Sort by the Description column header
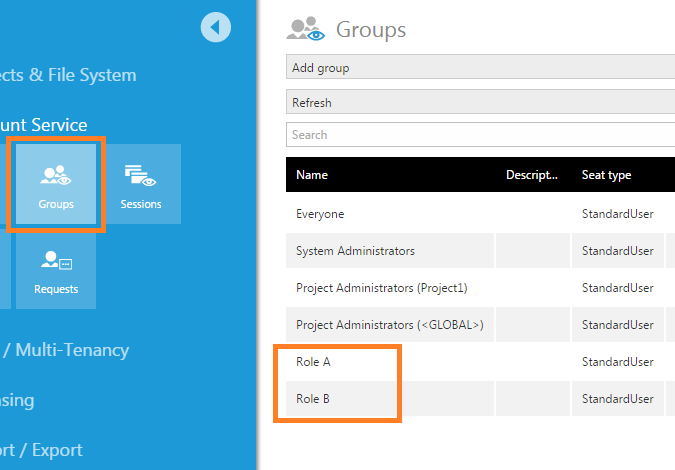Image resolution: width=675 pixels, height=470 pixels. coord(532,175)
